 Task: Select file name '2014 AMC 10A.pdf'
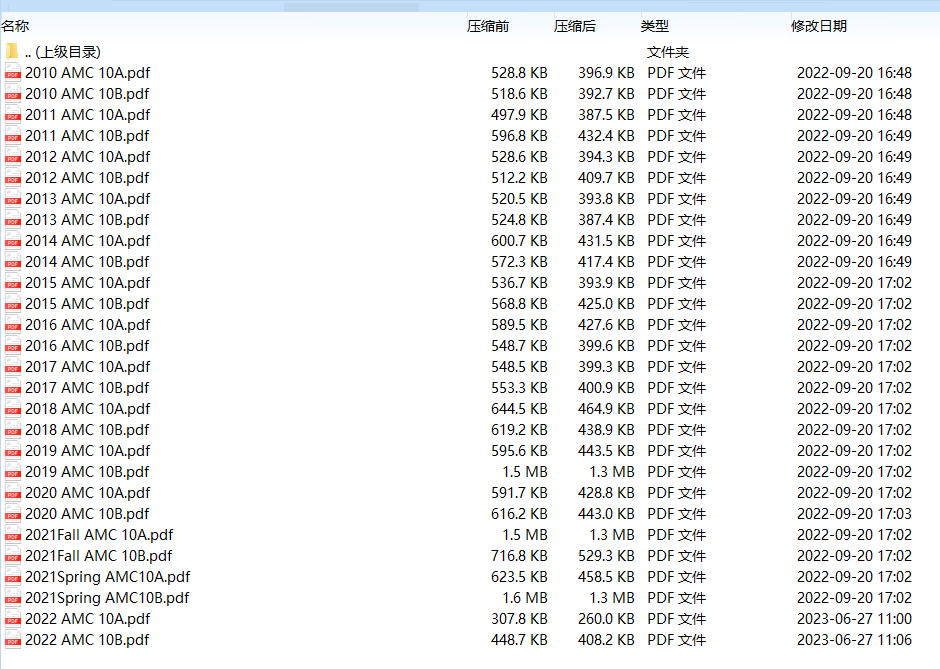click(x=88, y=240)
